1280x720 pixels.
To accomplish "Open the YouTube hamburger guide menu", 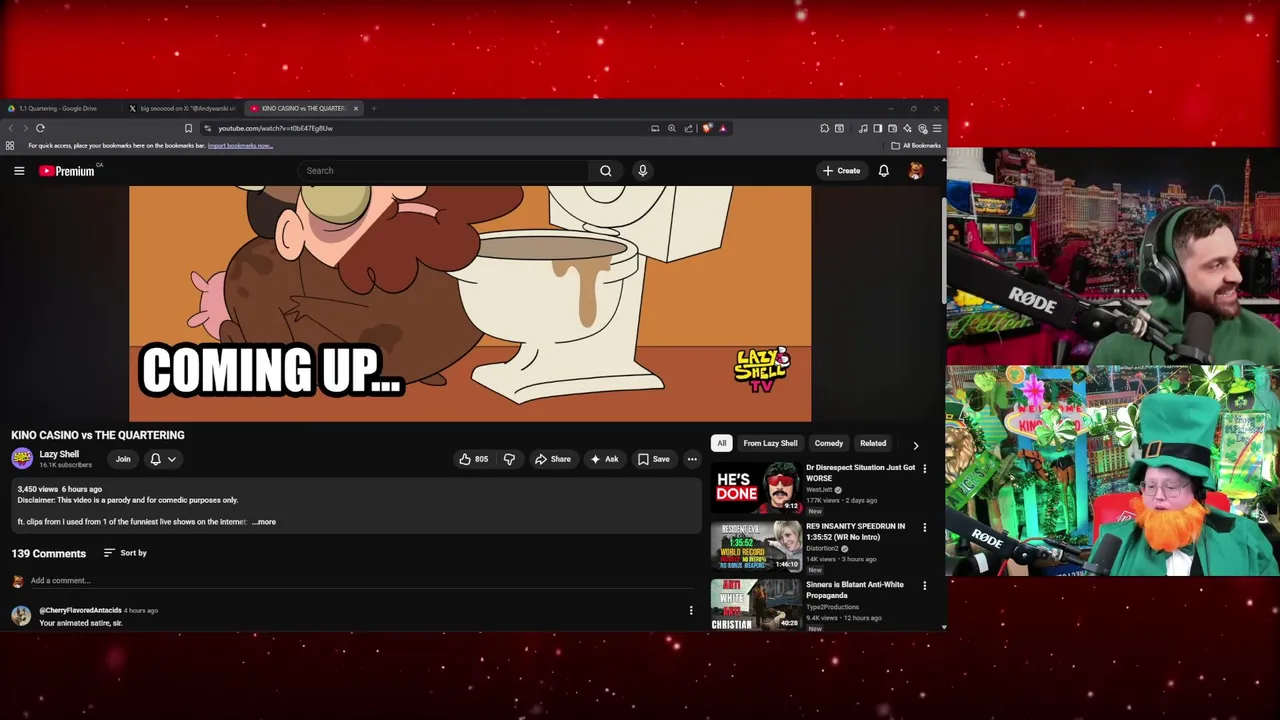I will click(19, 171).
